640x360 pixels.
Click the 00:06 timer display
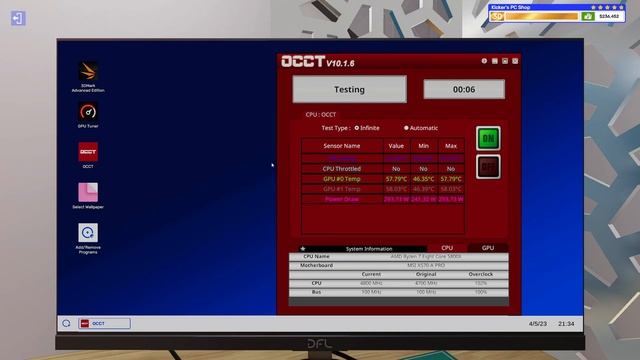tap(464, 89)
